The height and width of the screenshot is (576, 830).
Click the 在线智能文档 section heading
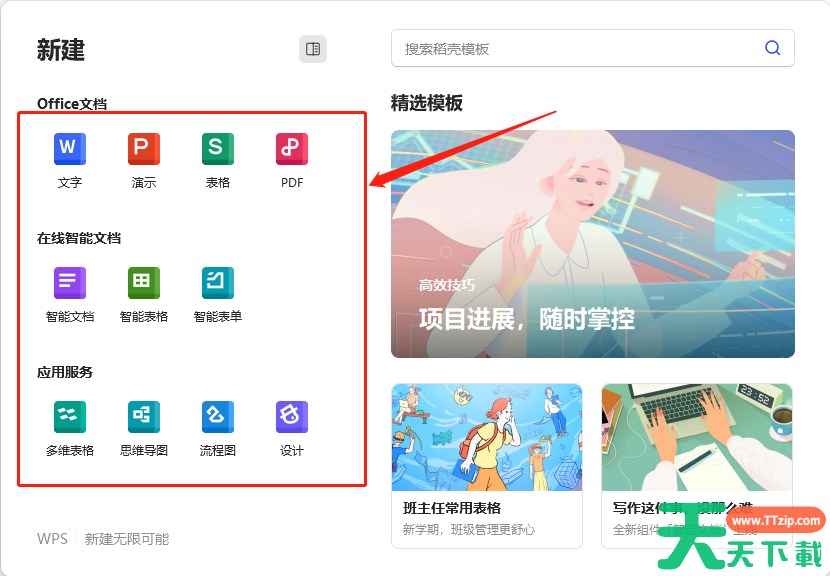(79, 238)
